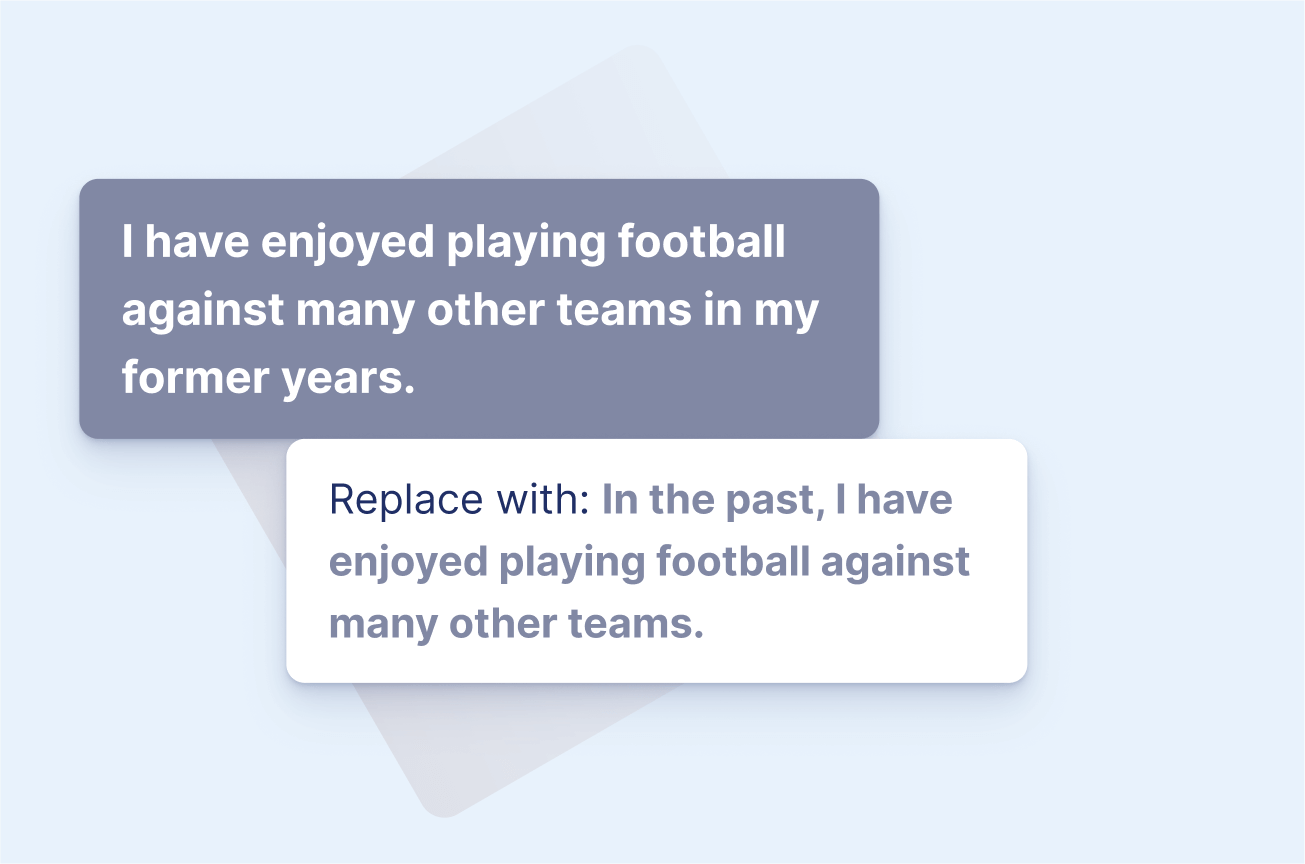Click the line 'I have enjoyed playing football'

point(453,243)
